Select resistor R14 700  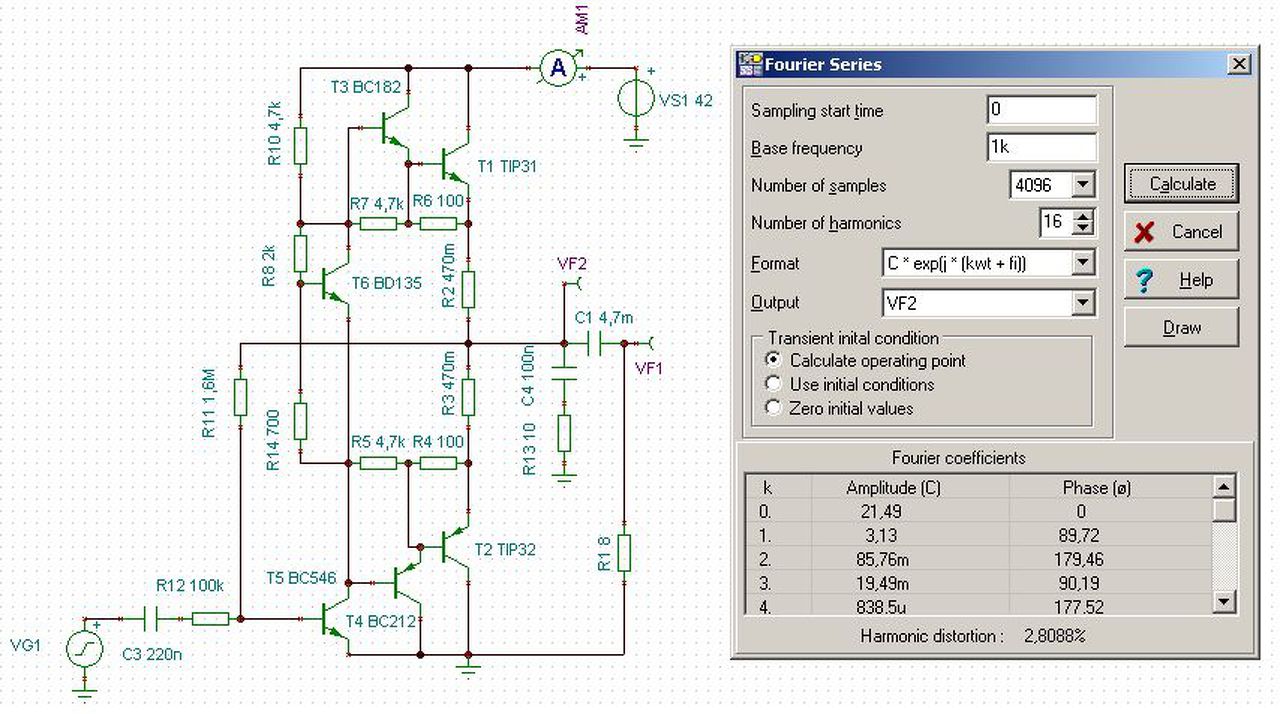(300, 420)
